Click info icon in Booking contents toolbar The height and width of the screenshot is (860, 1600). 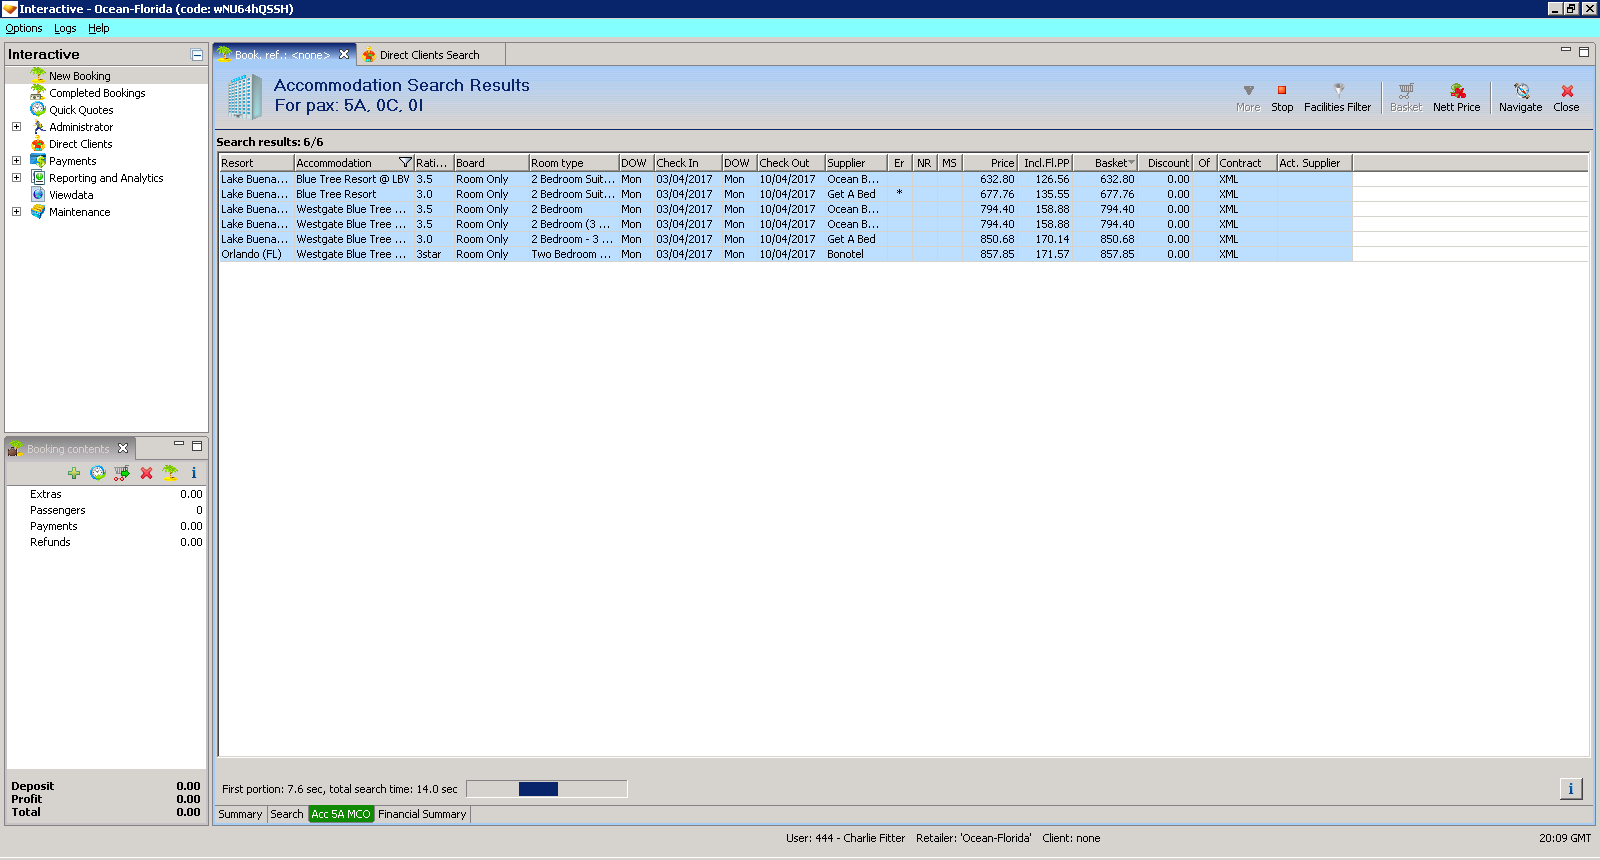[194, 473]
